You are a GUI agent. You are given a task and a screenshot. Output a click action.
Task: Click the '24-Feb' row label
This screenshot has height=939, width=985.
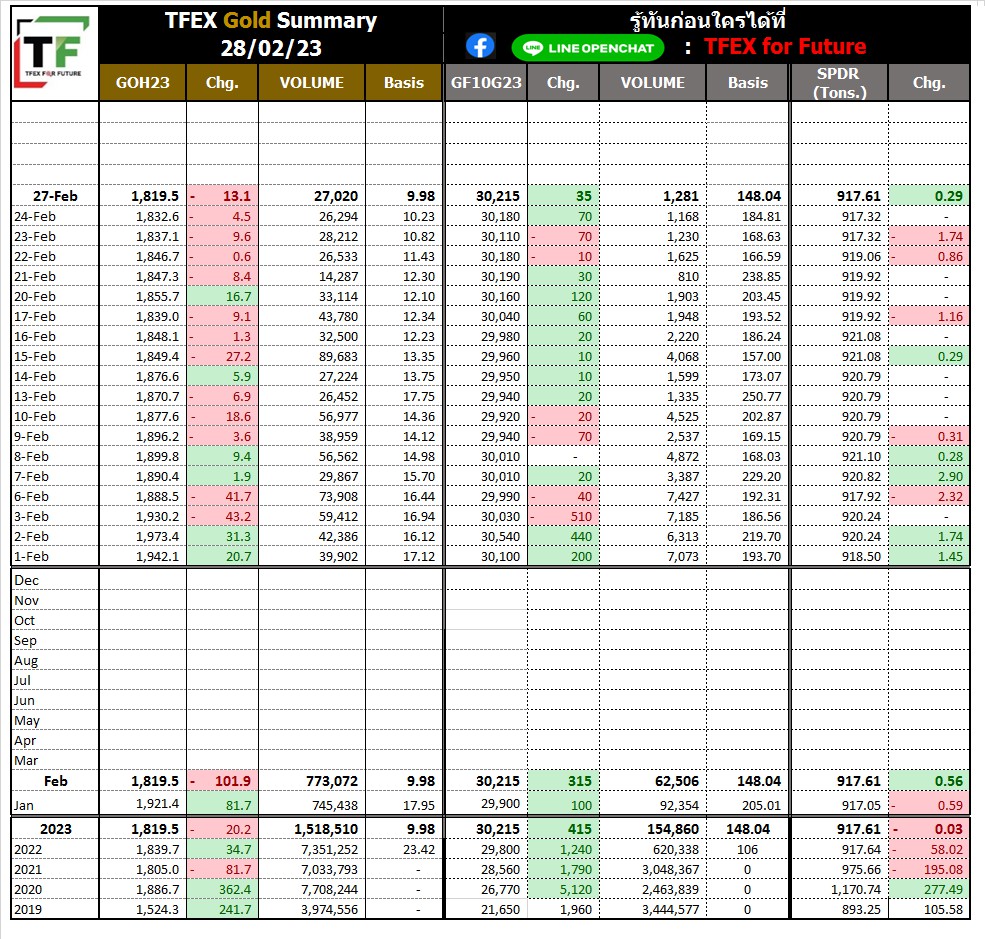click(35, 216)
